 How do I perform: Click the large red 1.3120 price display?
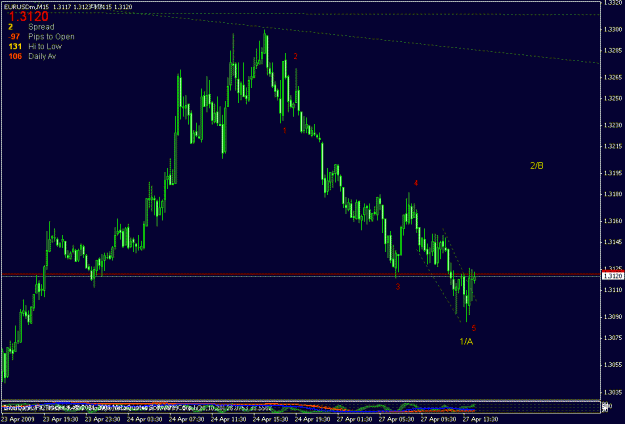click(x=29, y=17)
